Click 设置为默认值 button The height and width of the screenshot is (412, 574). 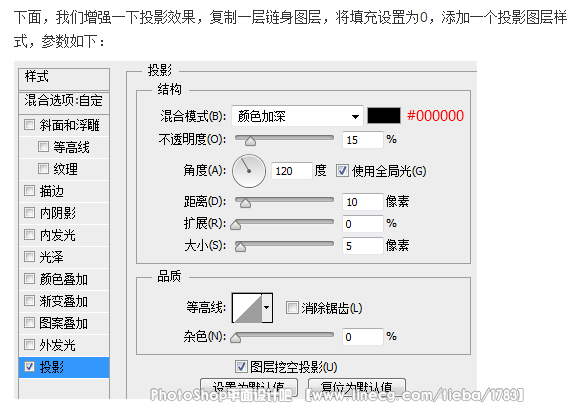coord(249,387)
